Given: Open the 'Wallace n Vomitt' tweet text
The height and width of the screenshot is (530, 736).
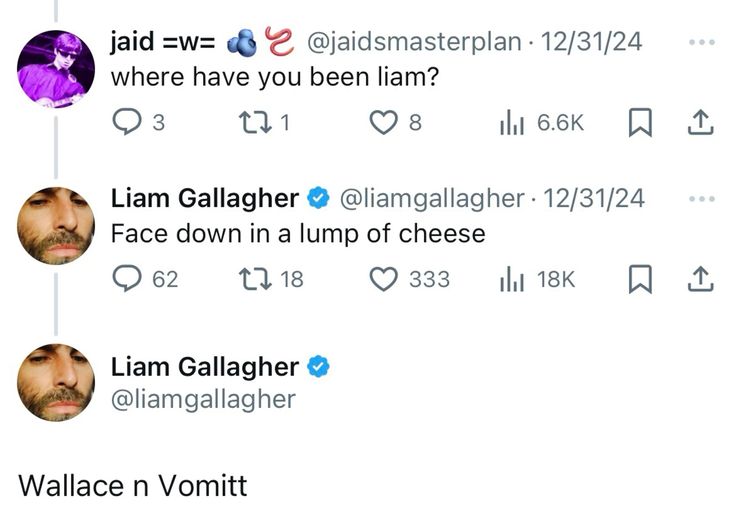Looking at the screenshot, I should [133, 485].
